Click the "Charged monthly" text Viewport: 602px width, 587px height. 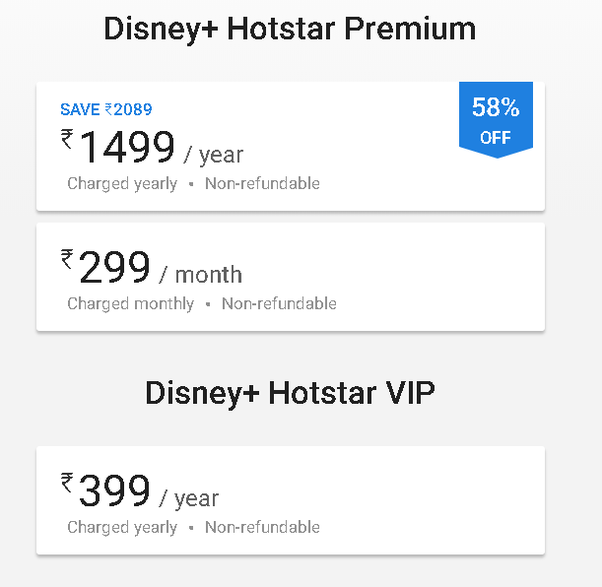tap(130, 303)
